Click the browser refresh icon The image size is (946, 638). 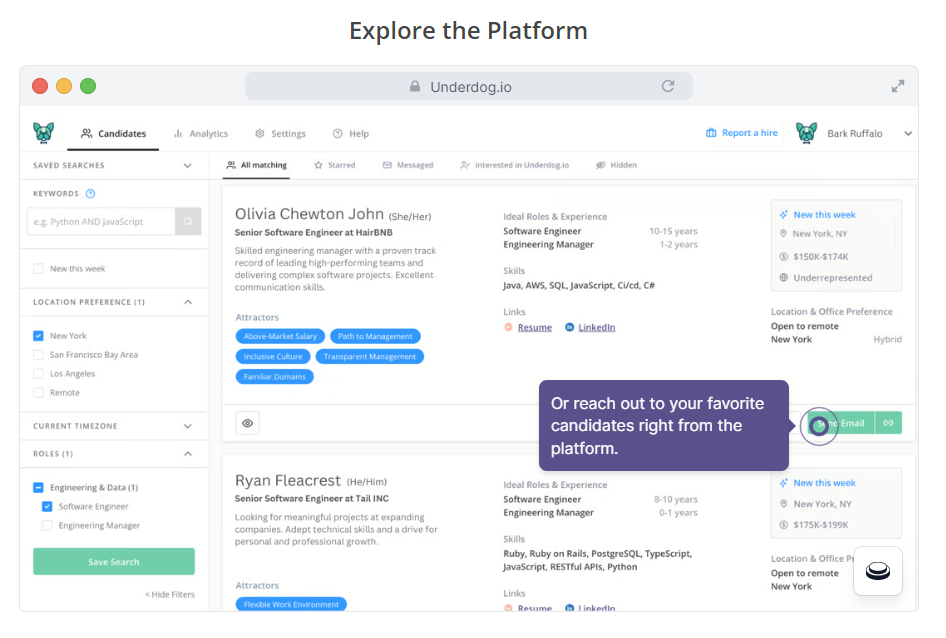[668, 86]
